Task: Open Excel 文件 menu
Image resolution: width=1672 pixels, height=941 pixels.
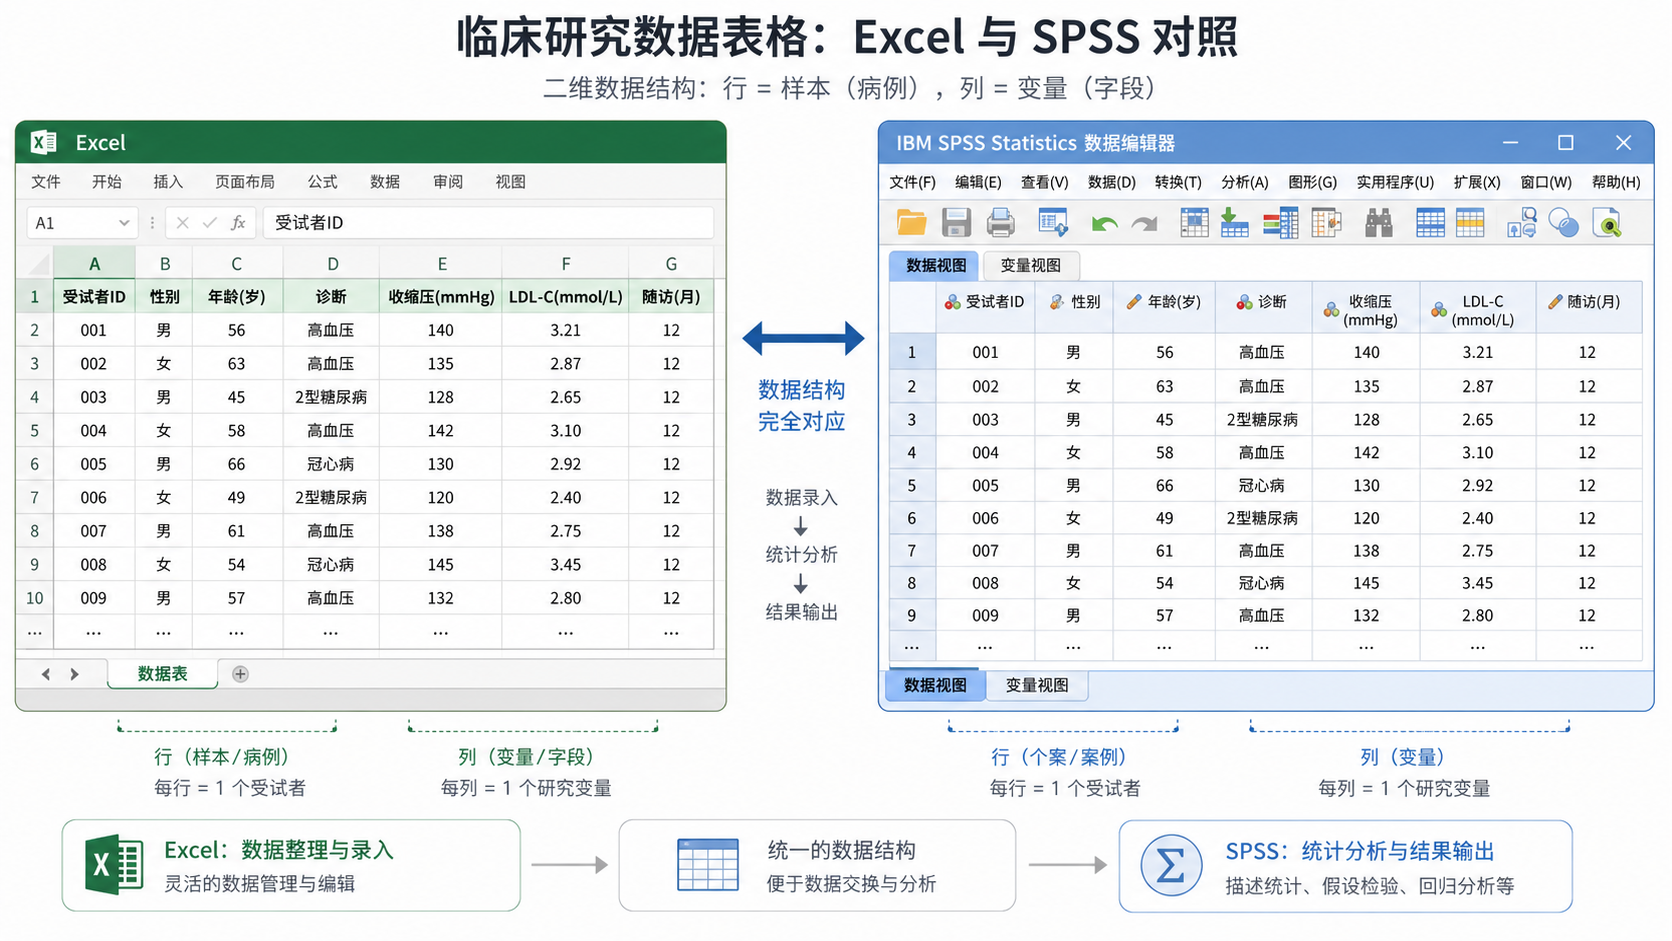Action: [46, 182]
